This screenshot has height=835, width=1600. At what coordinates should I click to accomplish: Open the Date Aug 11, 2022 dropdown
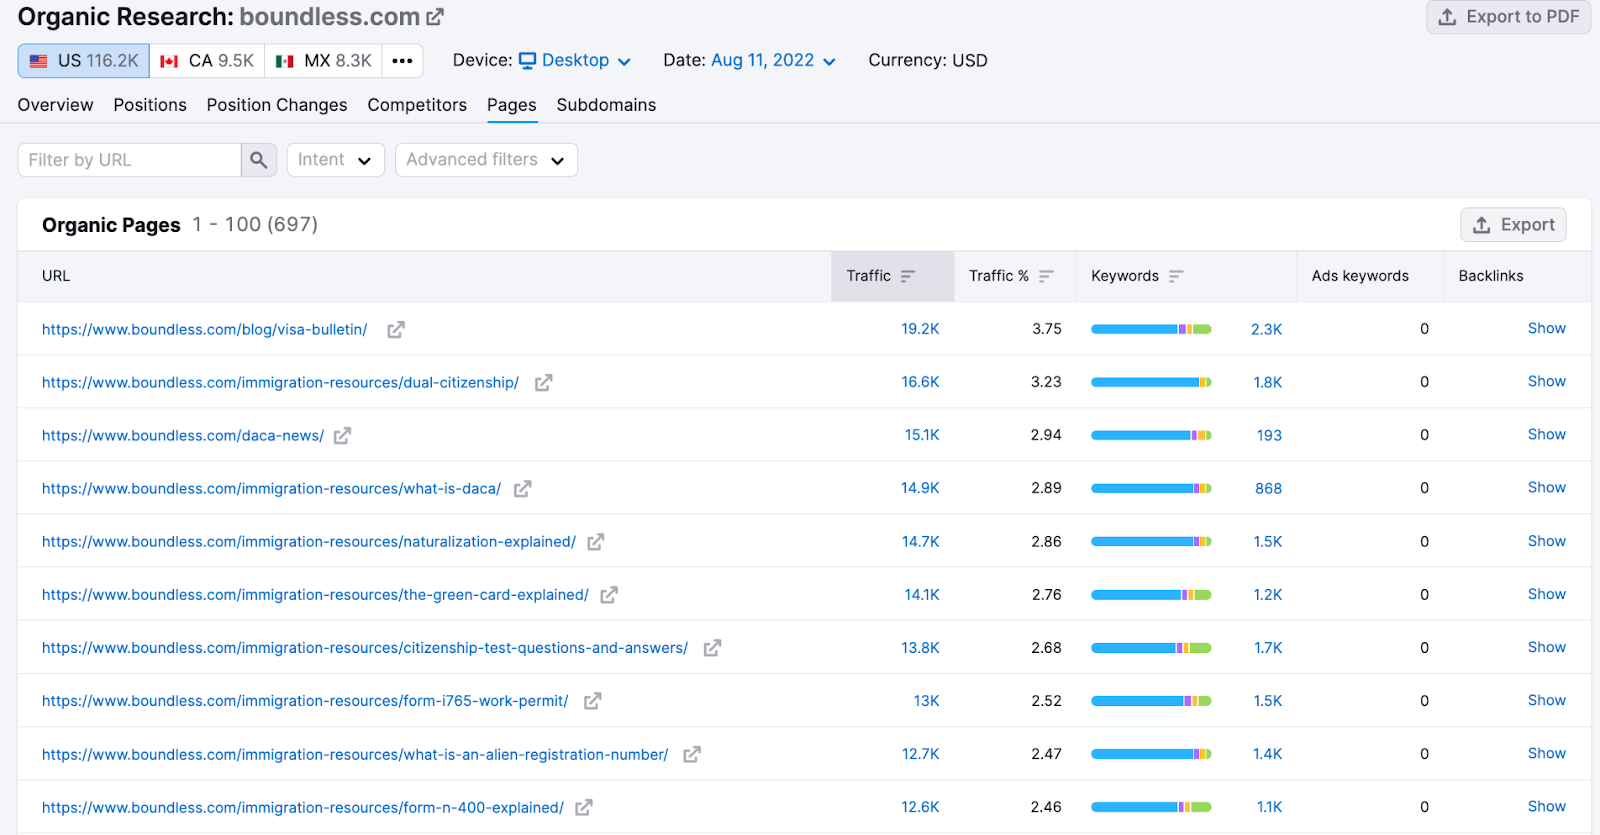tap(773, 61)
